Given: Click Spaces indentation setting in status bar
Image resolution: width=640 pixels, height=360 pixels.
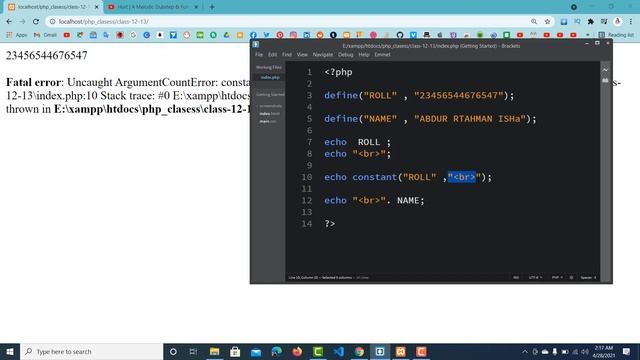Looking at the screenshot, I should tap(588, 278).
